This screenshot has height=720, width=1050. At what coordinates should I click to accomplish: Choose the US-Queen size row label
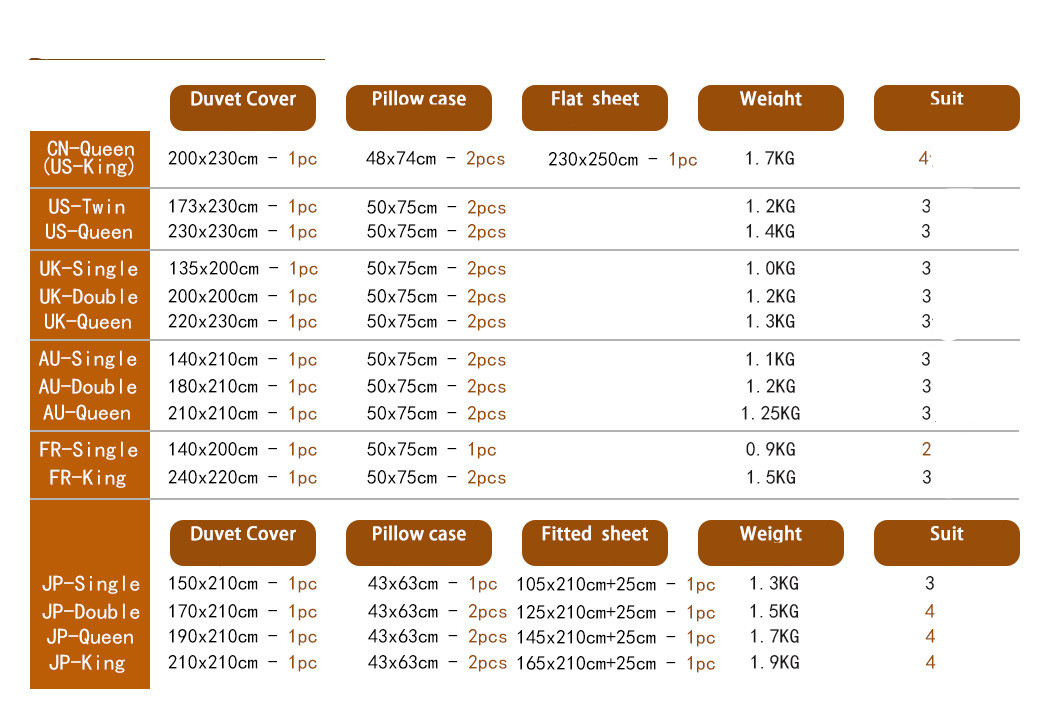tap(89, 232)
